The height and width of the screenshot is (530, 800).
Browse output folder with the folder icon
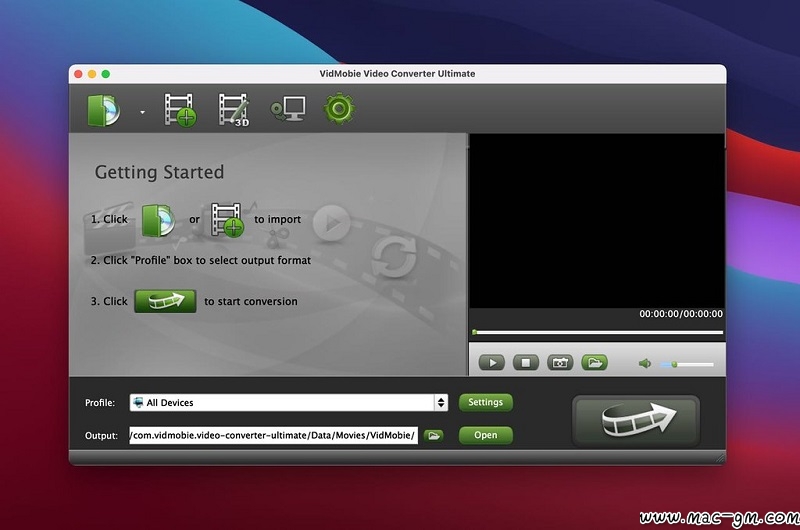coord(434,436)
